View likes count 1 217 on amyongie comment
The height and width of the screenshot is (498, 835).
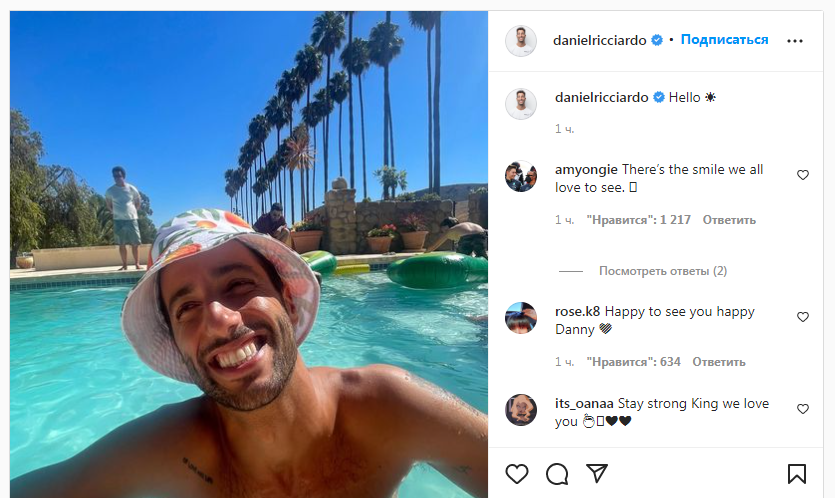pos(638,220)
